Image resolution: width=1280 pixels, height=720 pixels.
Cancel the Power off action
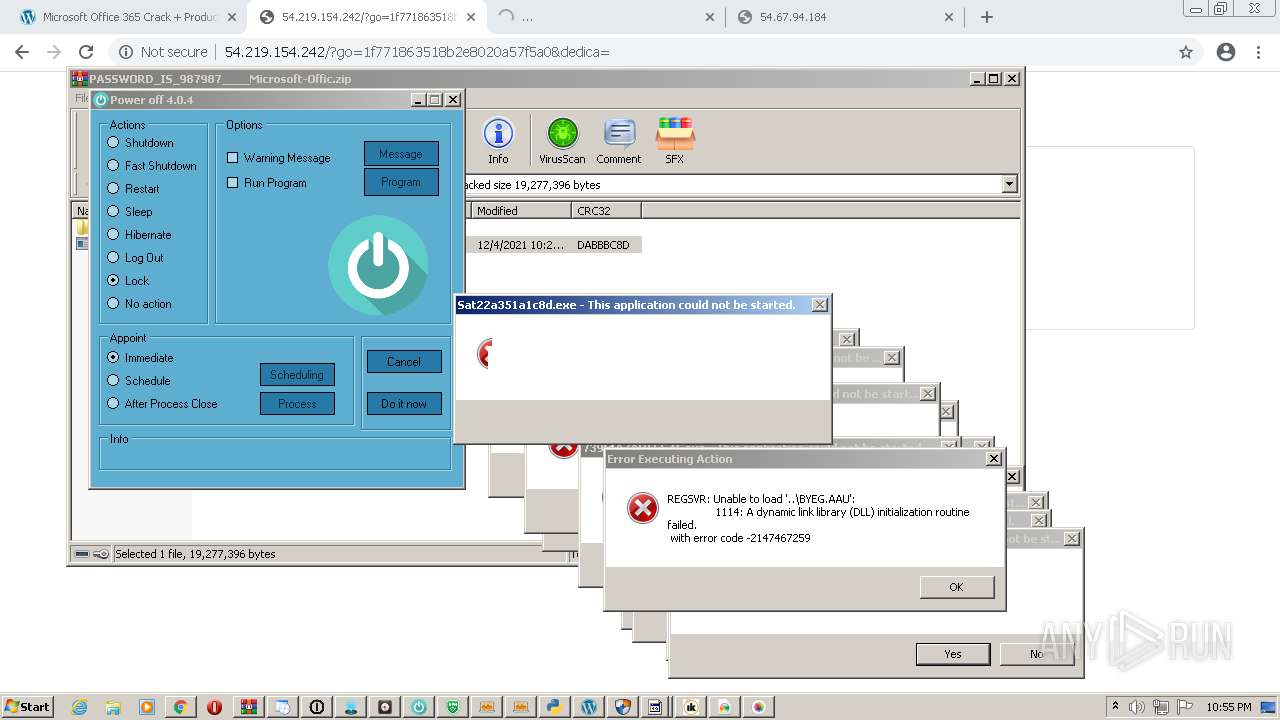point(404,362)
